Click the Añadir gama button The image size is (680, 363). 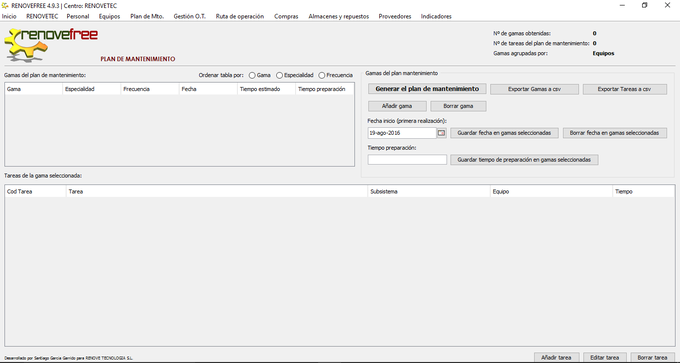397,106
